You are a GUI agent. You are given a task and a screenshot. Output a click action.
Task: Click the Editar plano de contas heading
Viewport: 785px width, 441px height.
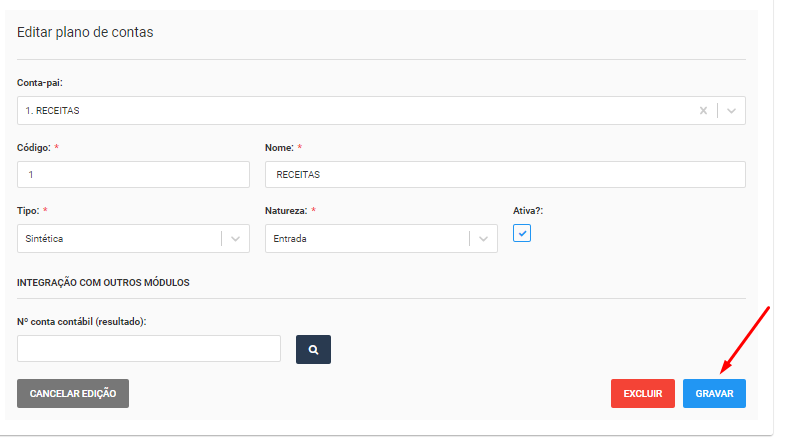click(x=85, y=32)
